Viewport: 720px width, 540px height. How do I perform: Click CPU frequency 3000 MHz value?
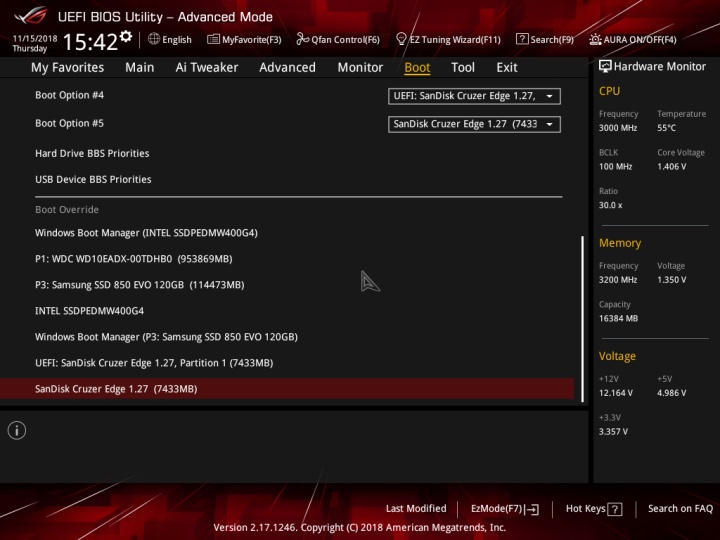pos(618,128)
